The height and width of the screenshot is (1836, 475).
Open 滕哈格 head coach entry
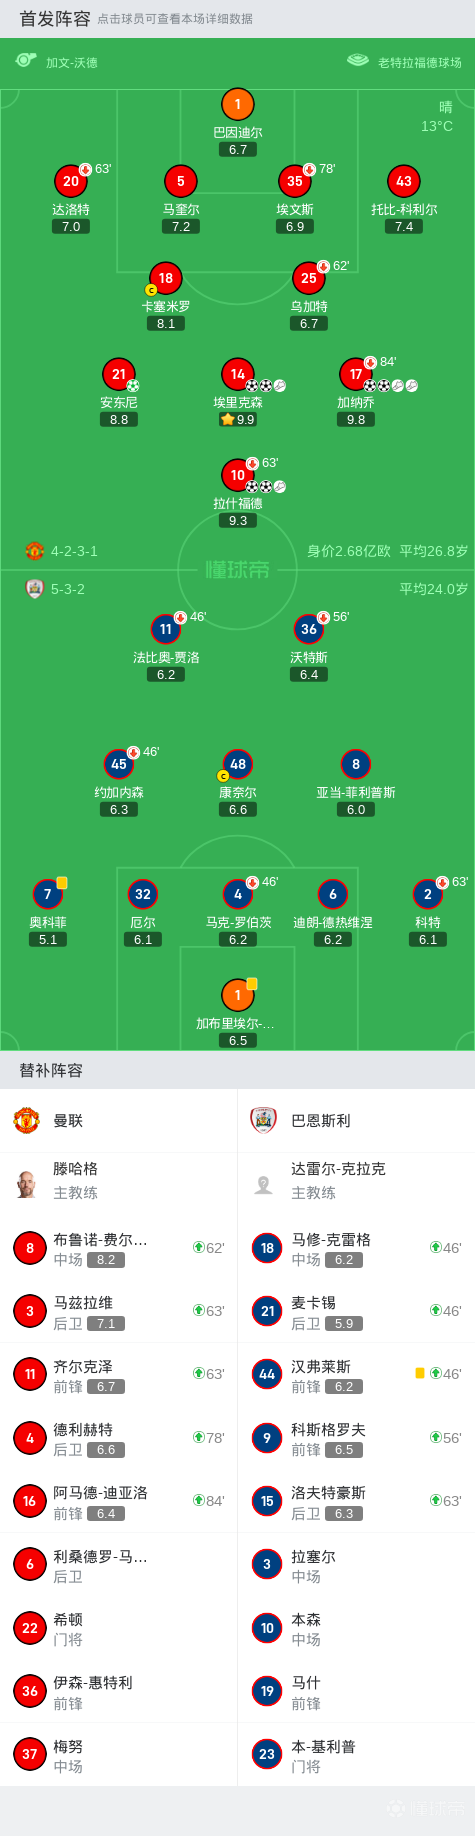point(118,1181)
